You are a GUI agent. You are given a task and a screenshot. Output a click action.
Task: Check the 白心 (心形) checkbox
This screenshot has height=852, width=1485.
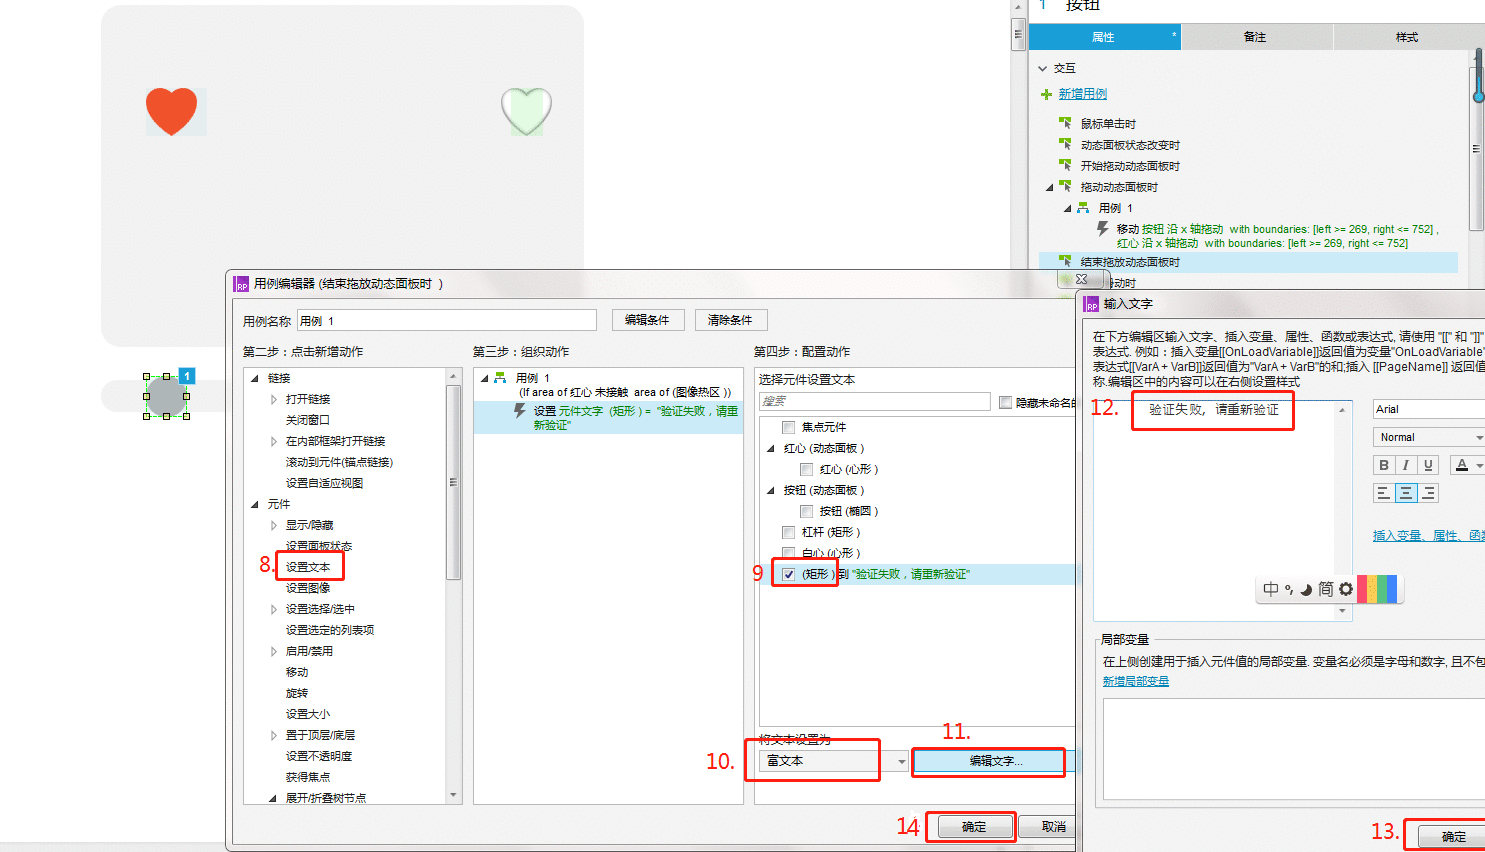(x=789, y=553)
